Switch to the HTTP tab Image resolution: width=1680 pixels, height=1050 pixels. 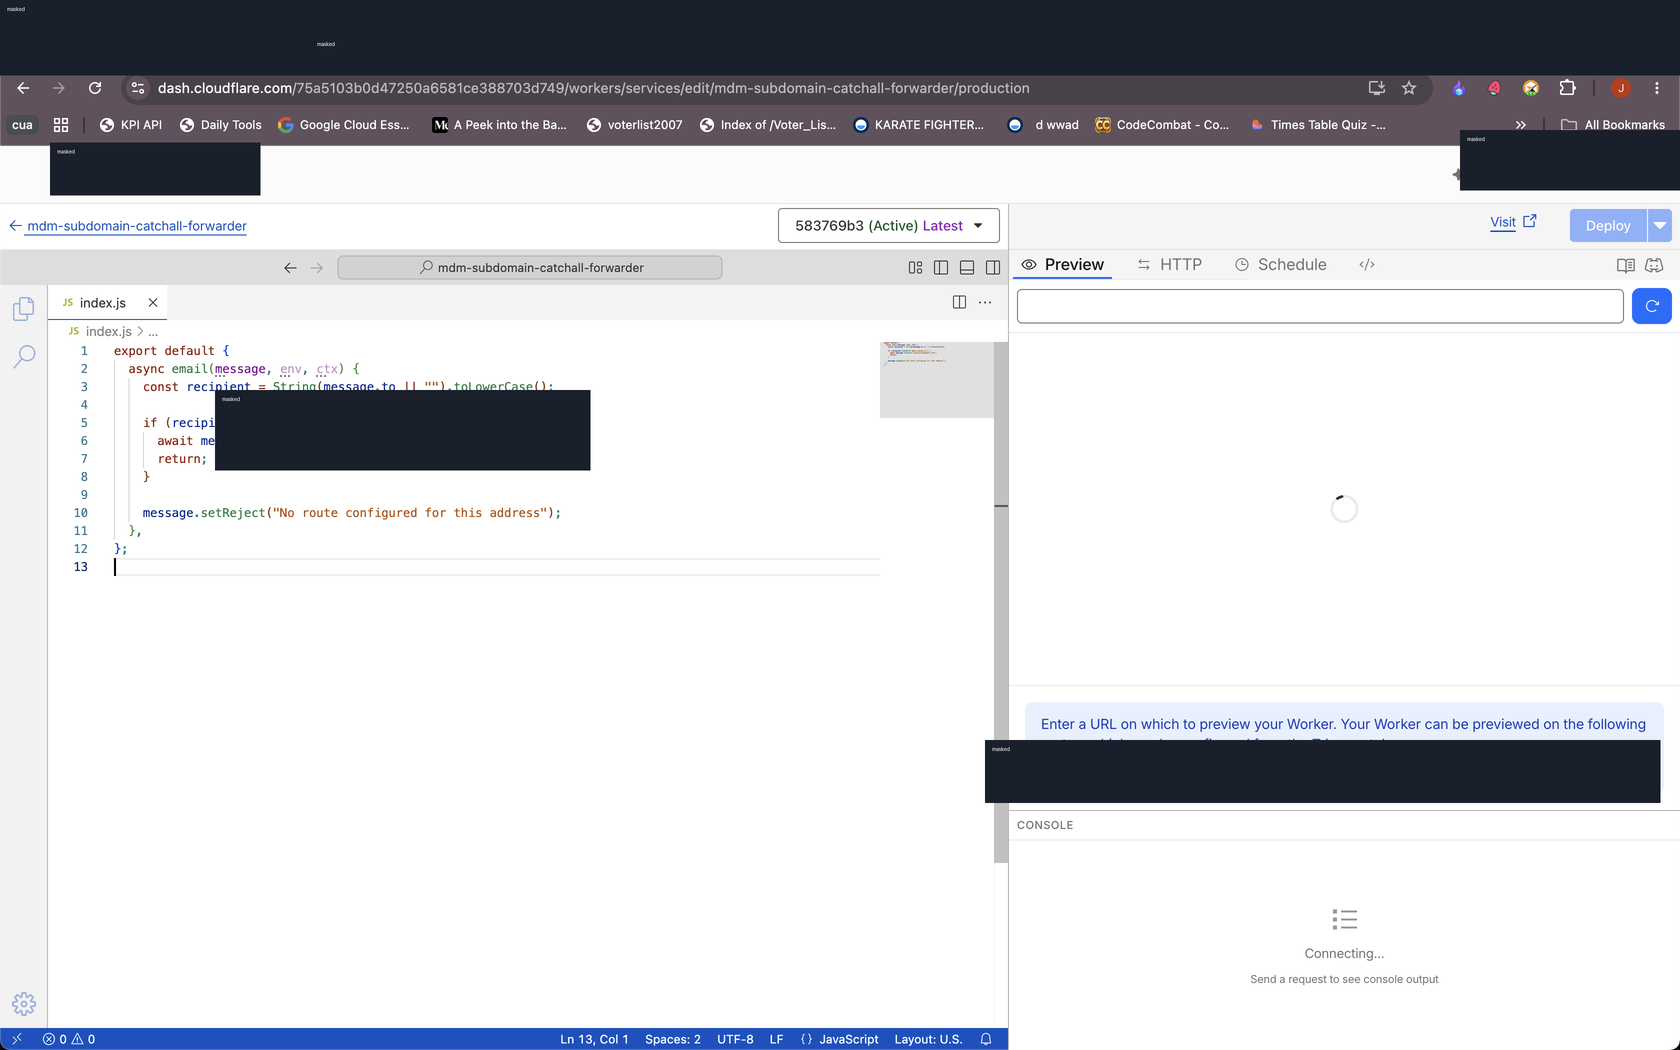coord(1170,265)
